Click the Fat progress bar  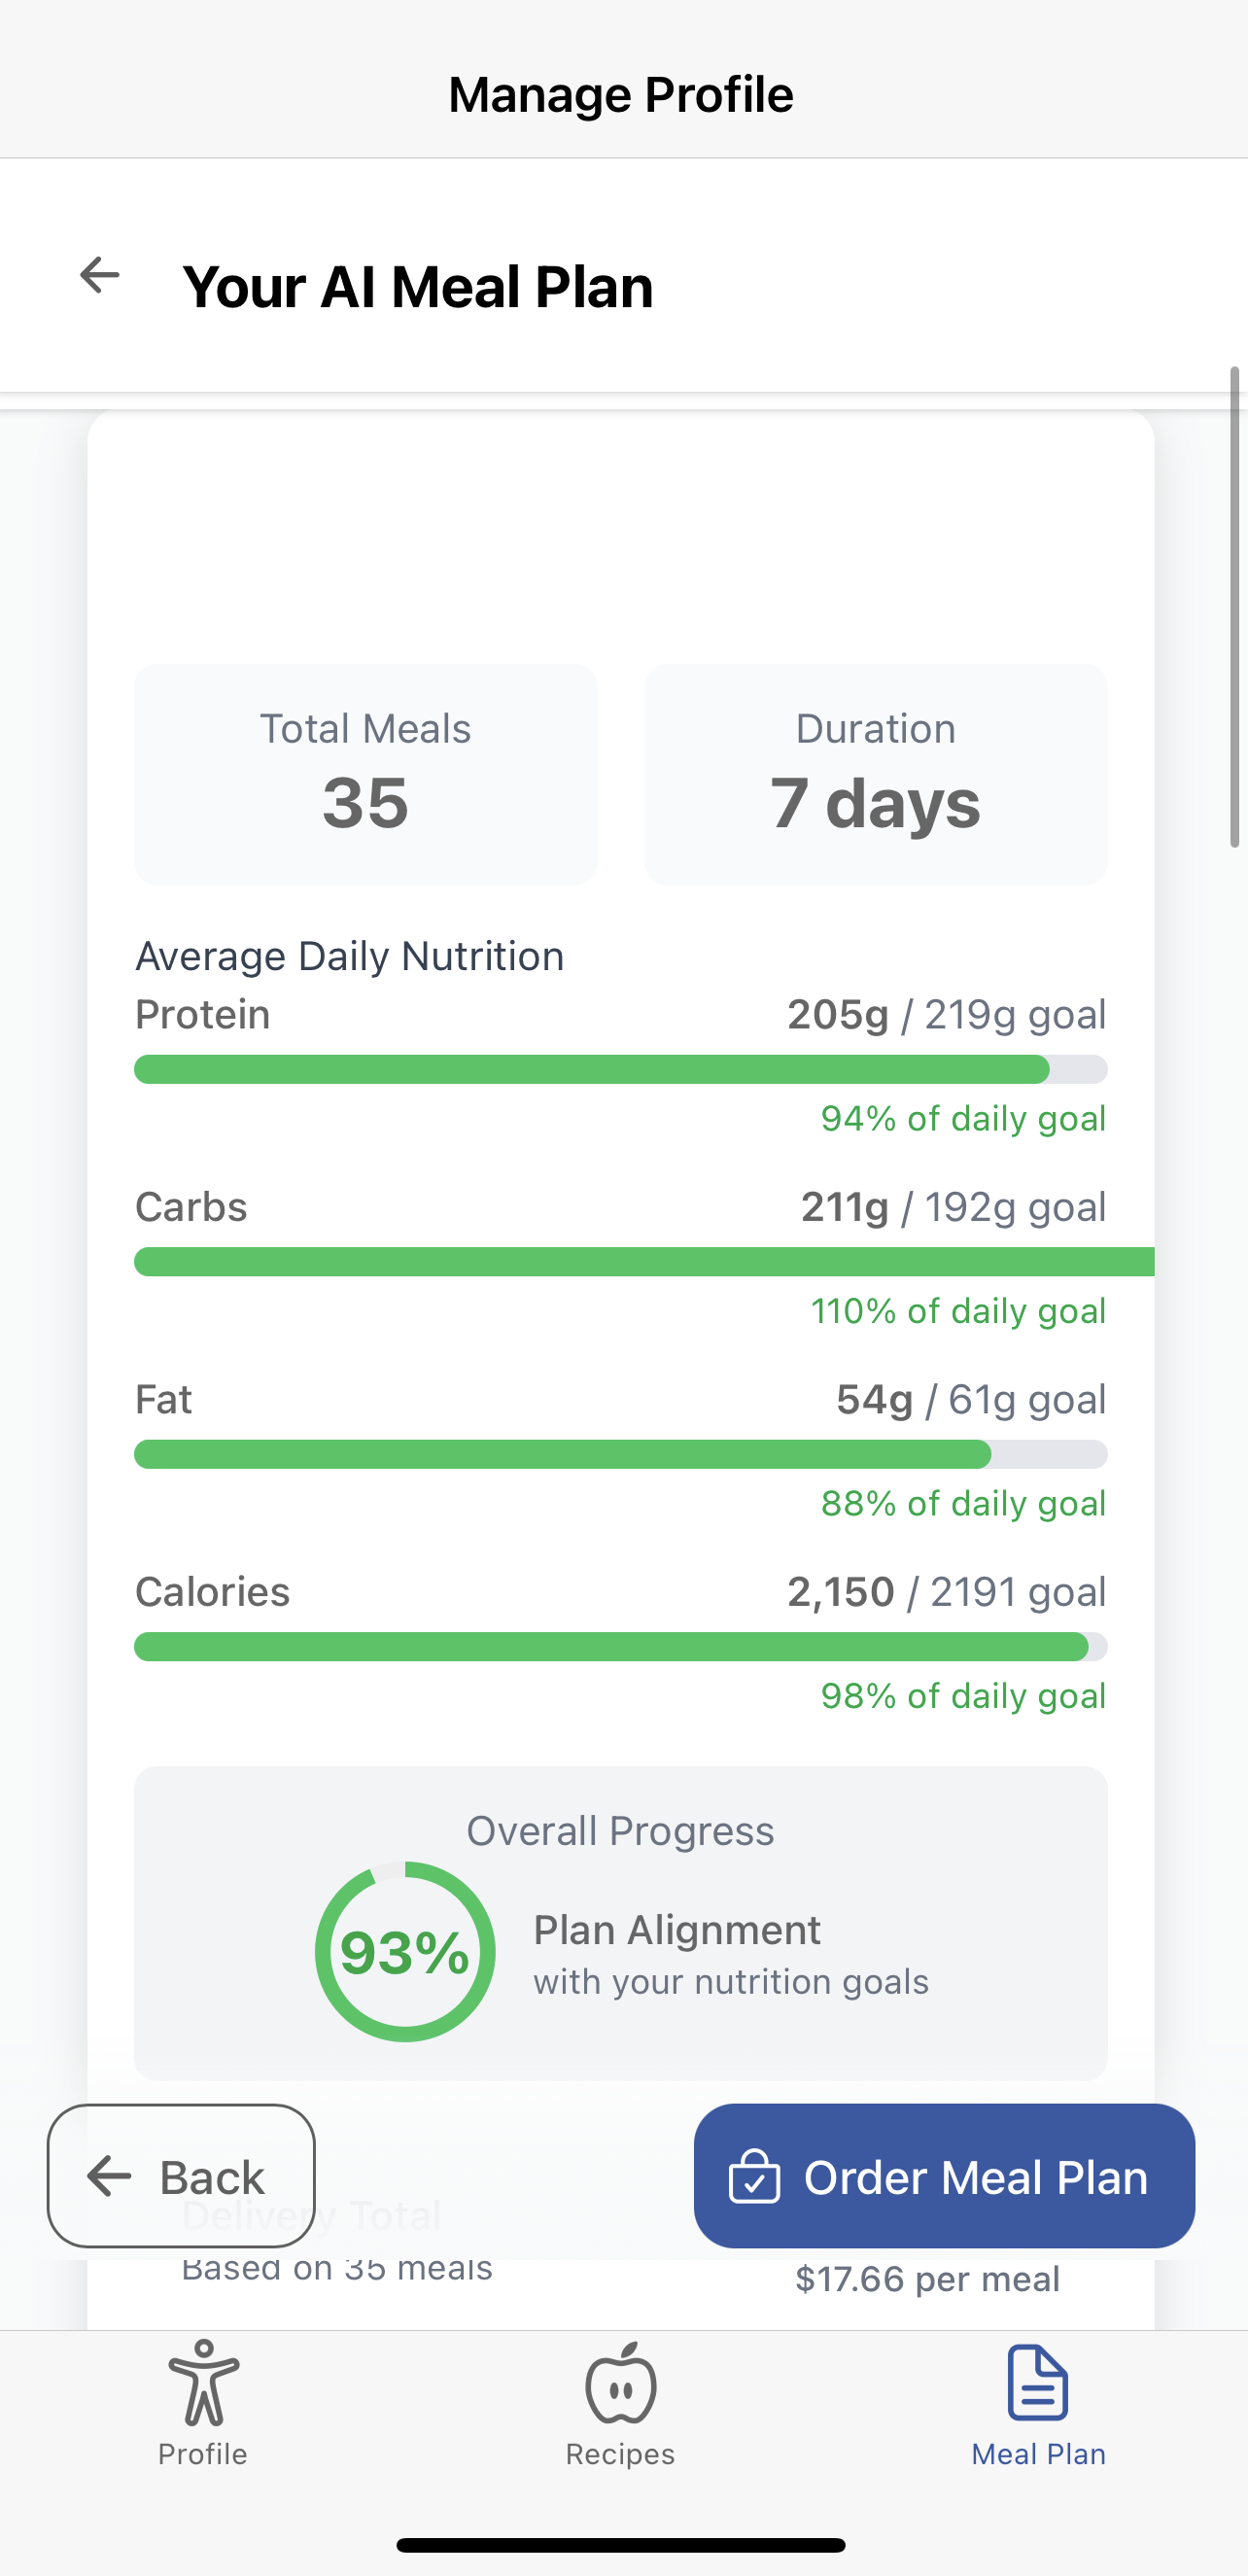pyautogui.click(x=620, y=1454)
